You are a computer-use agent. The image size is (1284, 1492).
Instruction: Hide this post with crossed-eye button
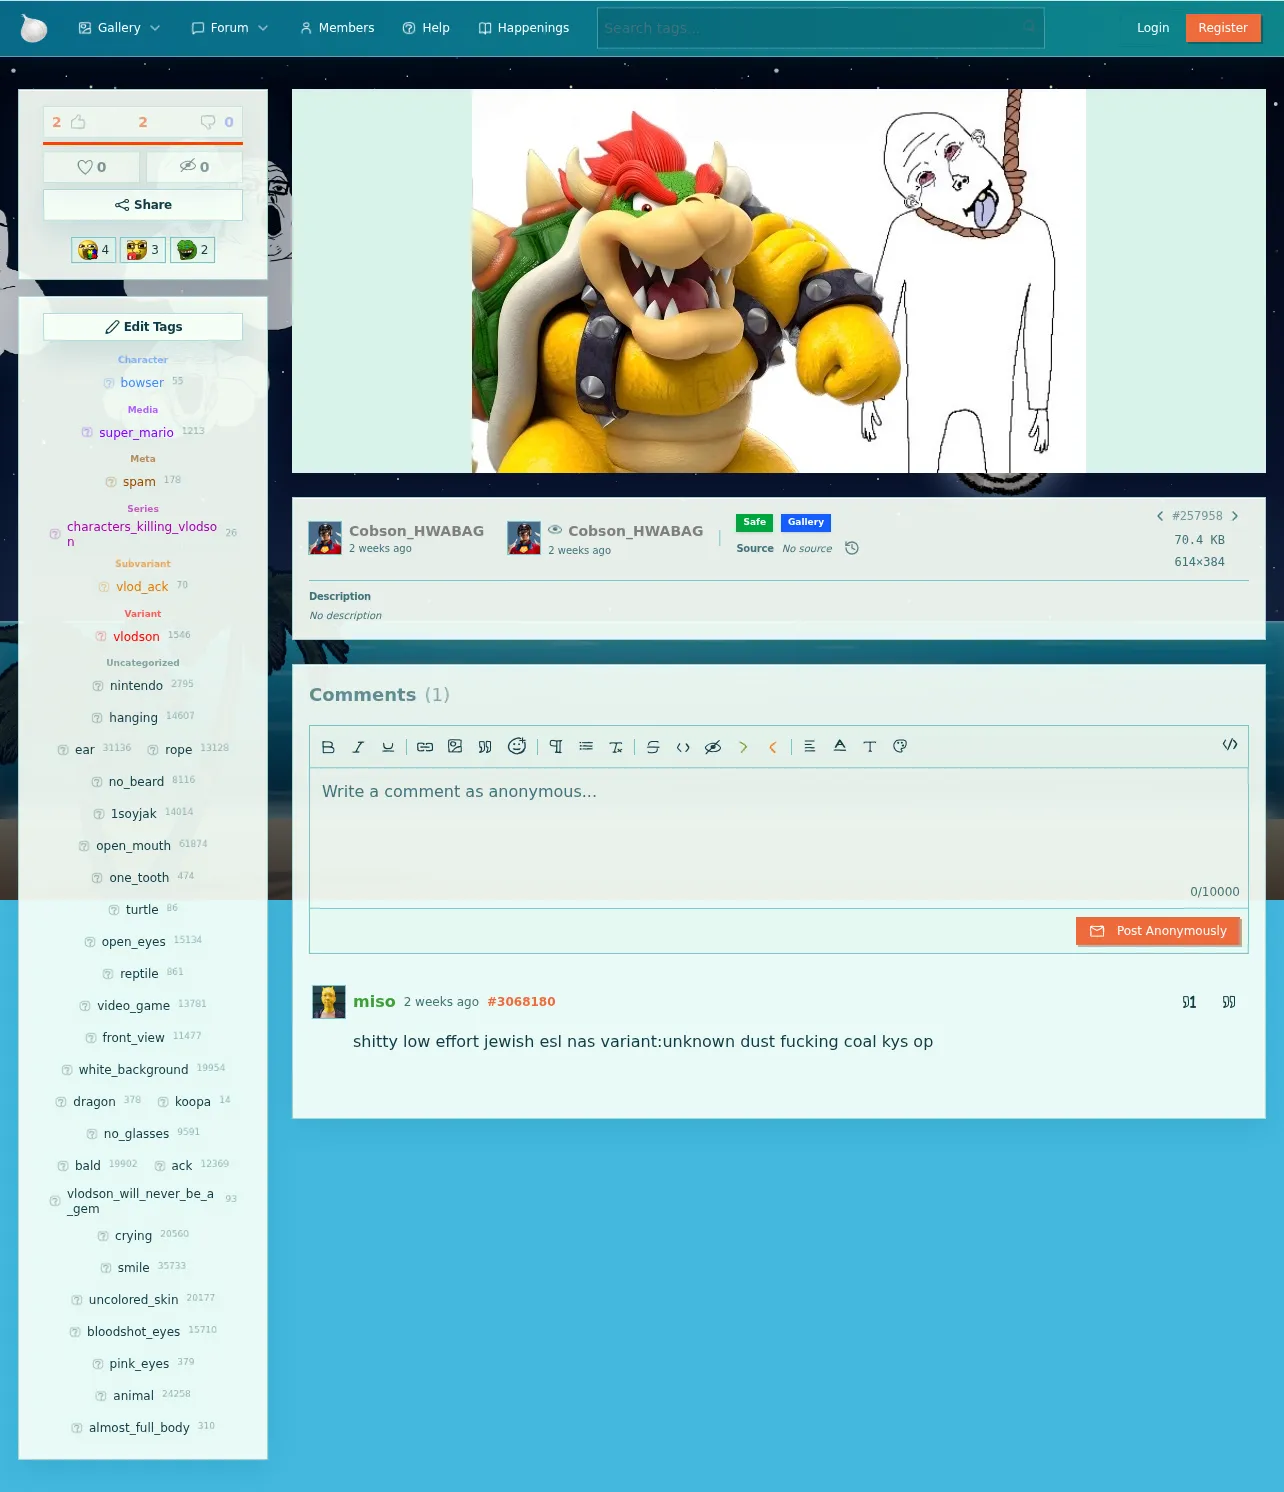pos(195,167)
